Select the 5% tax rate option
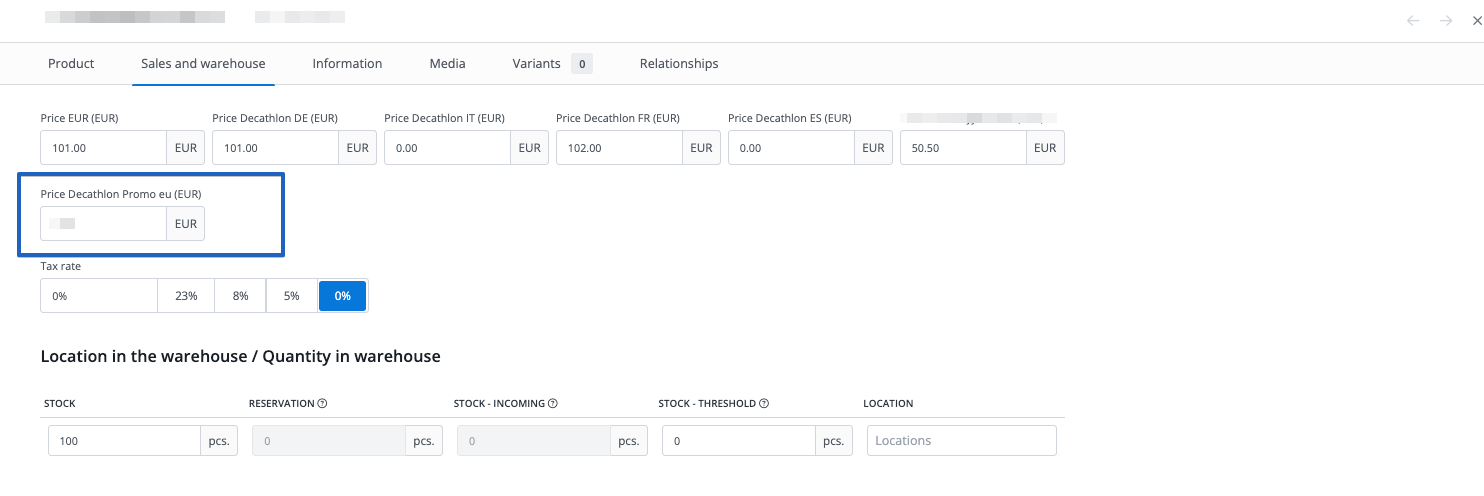The height and width of the screenshot is (496, 1484). point(292,296)
